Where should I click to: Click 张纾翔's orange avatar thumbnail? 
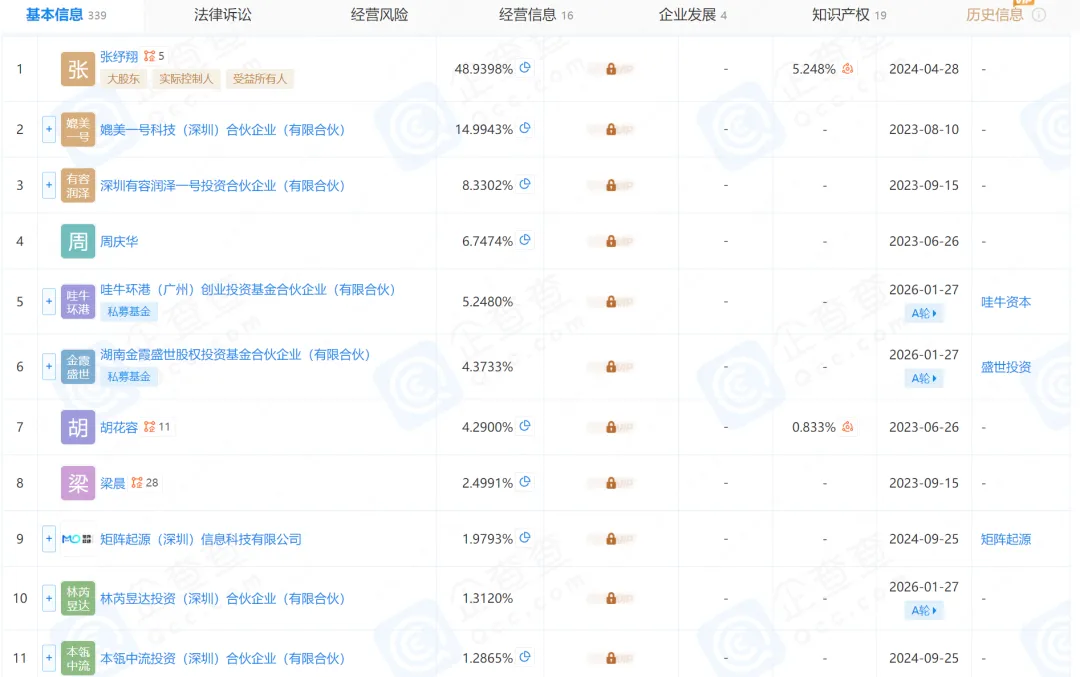[x=78, y=69]
